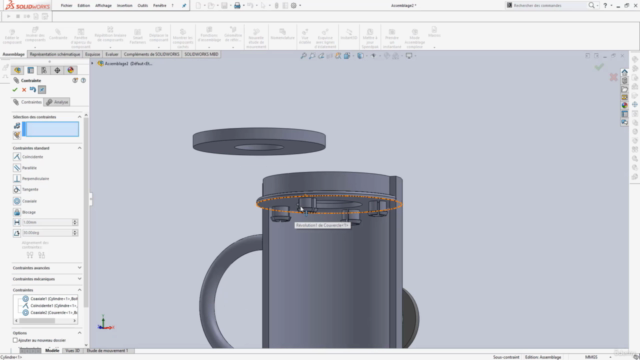Collapse the Contraintes list section

80,290
